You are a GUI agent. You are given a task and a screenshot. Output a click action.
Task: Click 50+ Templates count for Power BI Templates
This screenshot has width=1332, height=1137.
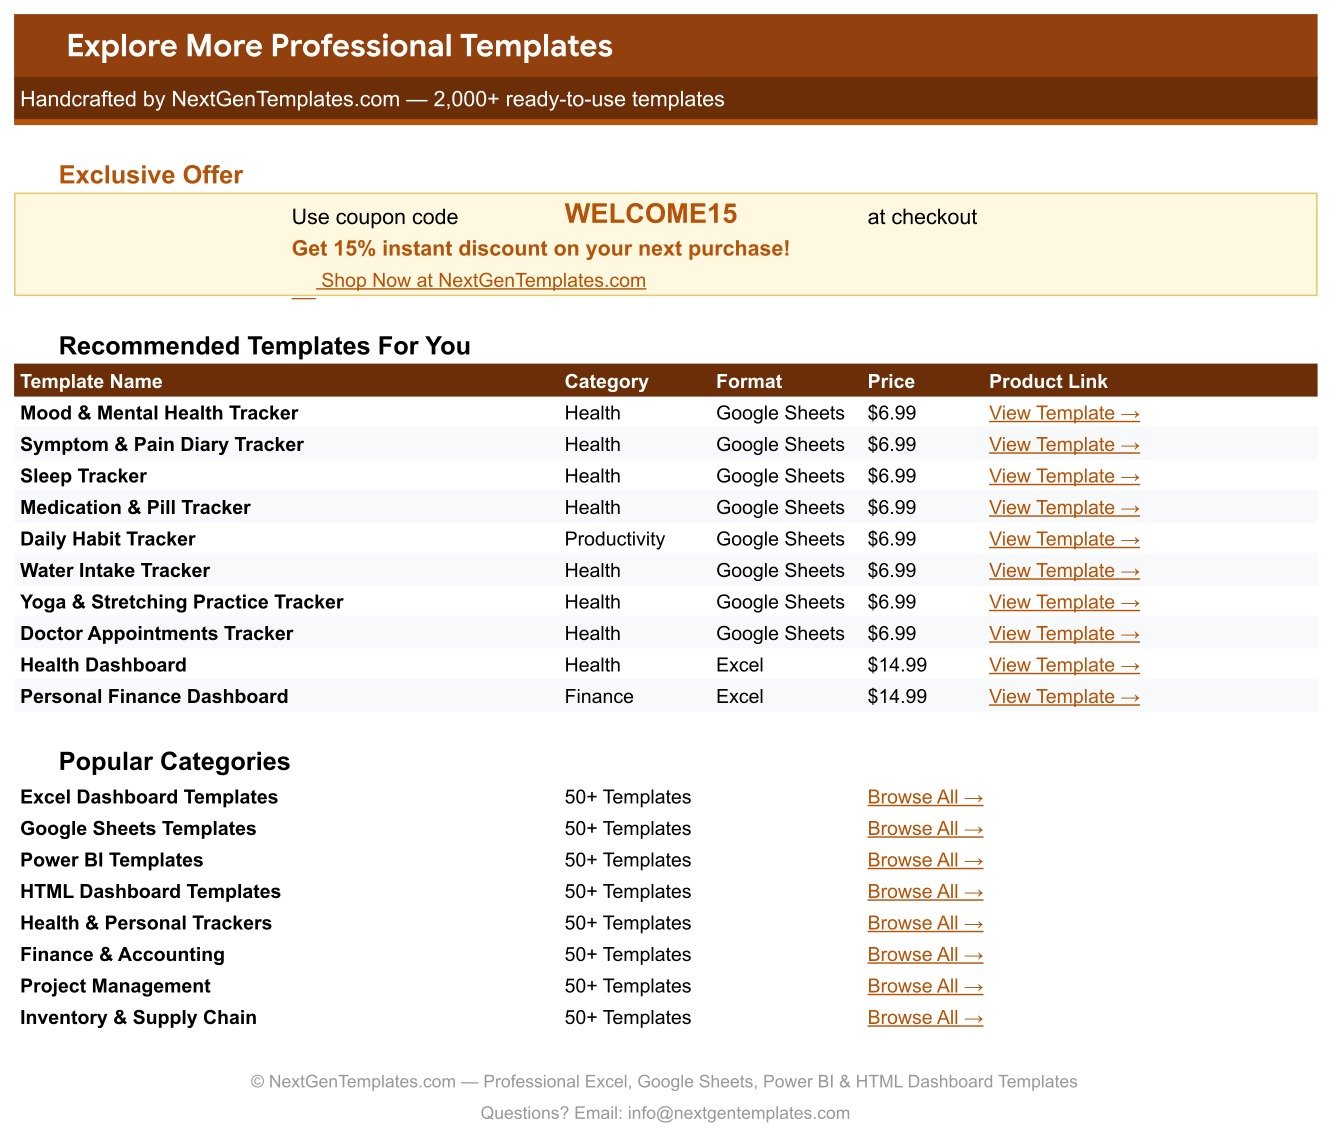[x=628, y=860]
